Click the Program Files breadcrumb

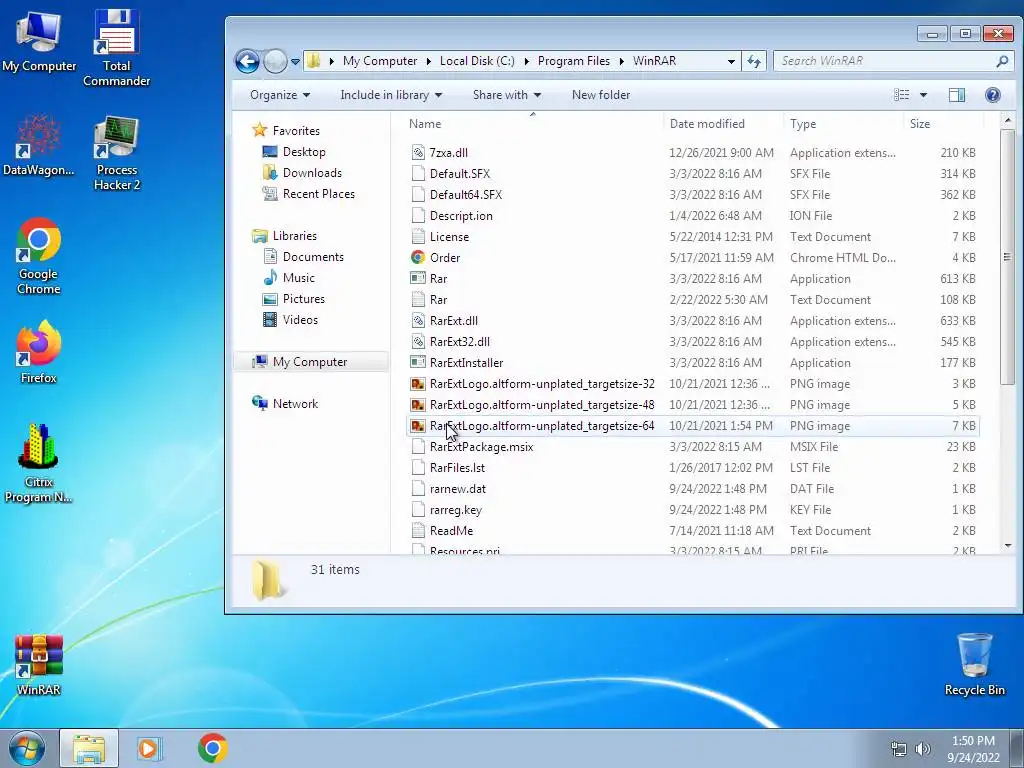573,61
